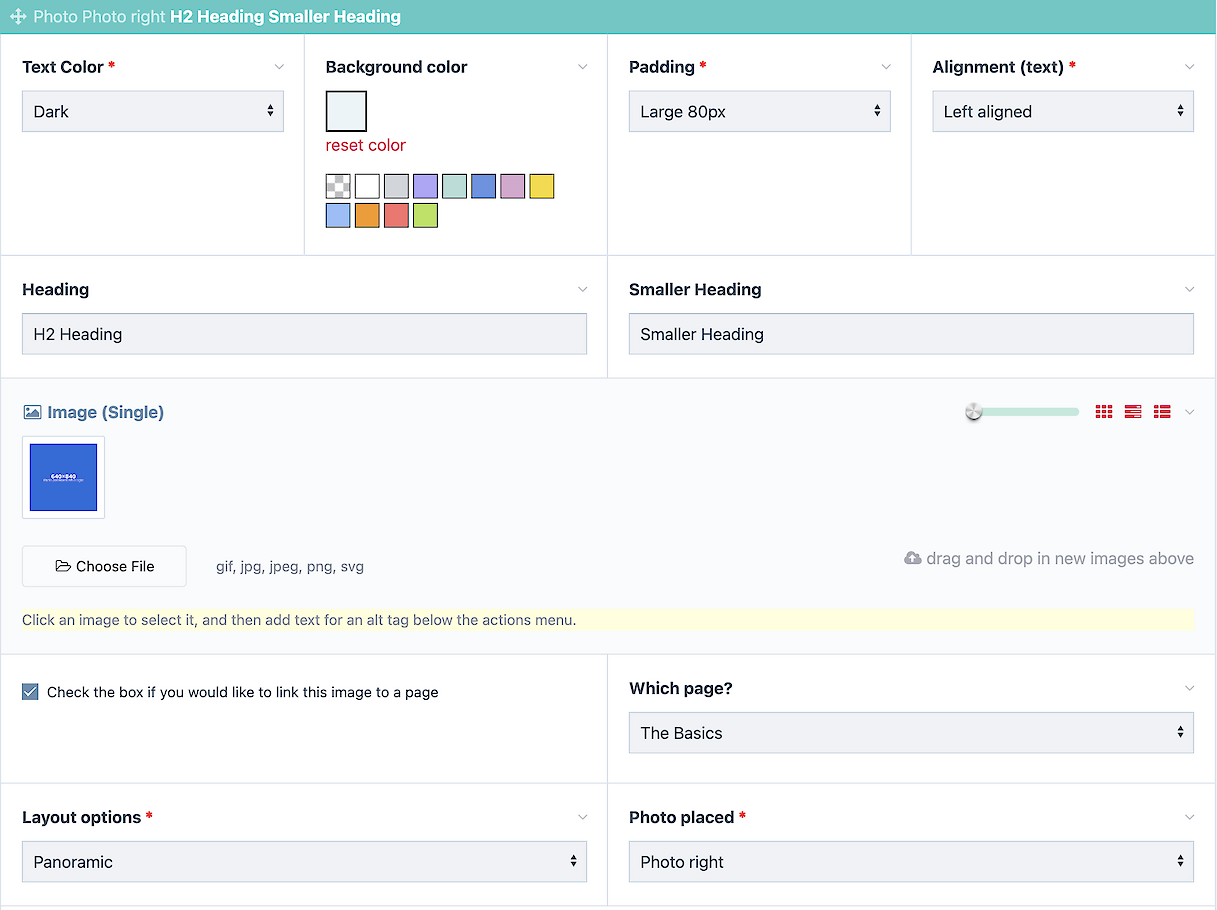Click the Image (Single) field icon
Screen dimensions: 1217x910
click(32, 412)
